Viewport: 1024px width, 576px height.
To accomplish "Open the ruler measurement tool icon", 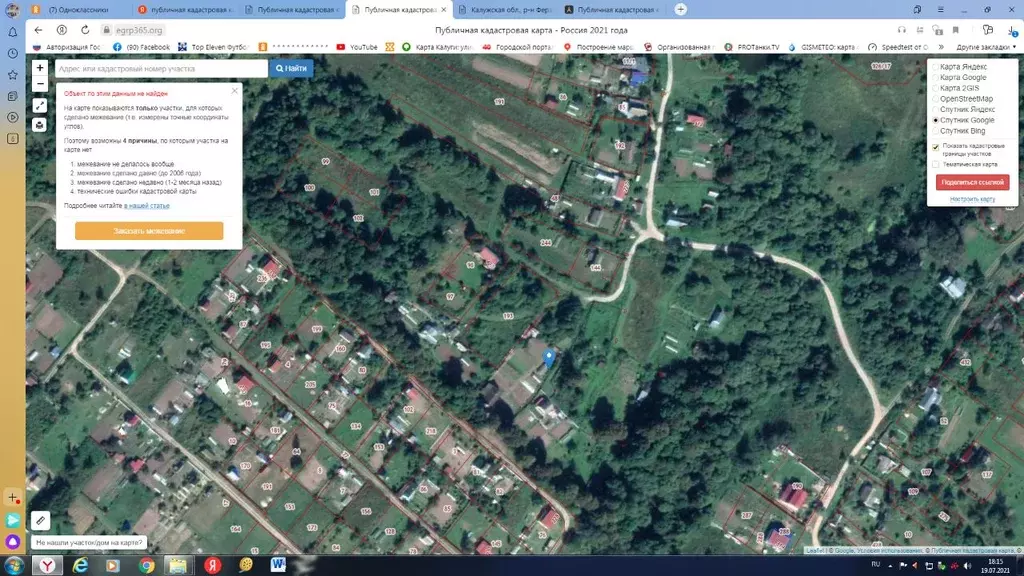I will (40, 520).
